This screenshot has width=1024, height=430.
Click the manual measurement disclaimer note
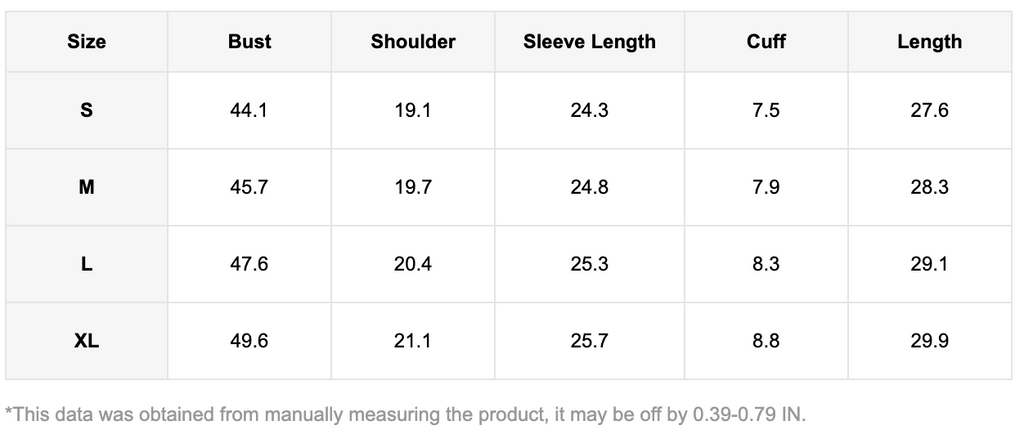[405, 412]
